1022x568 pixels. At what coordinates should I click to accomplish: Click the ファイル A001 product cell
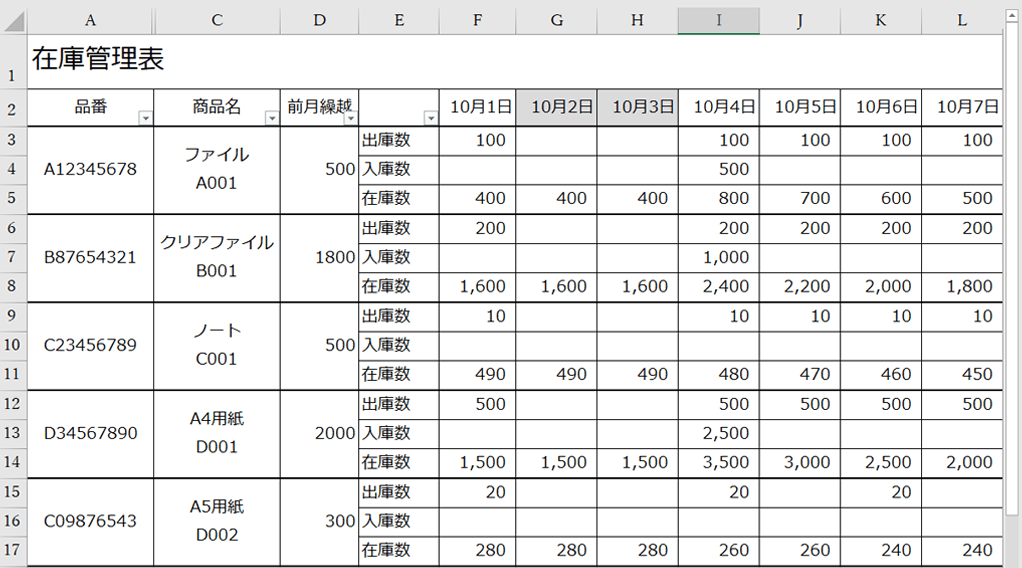217,170
